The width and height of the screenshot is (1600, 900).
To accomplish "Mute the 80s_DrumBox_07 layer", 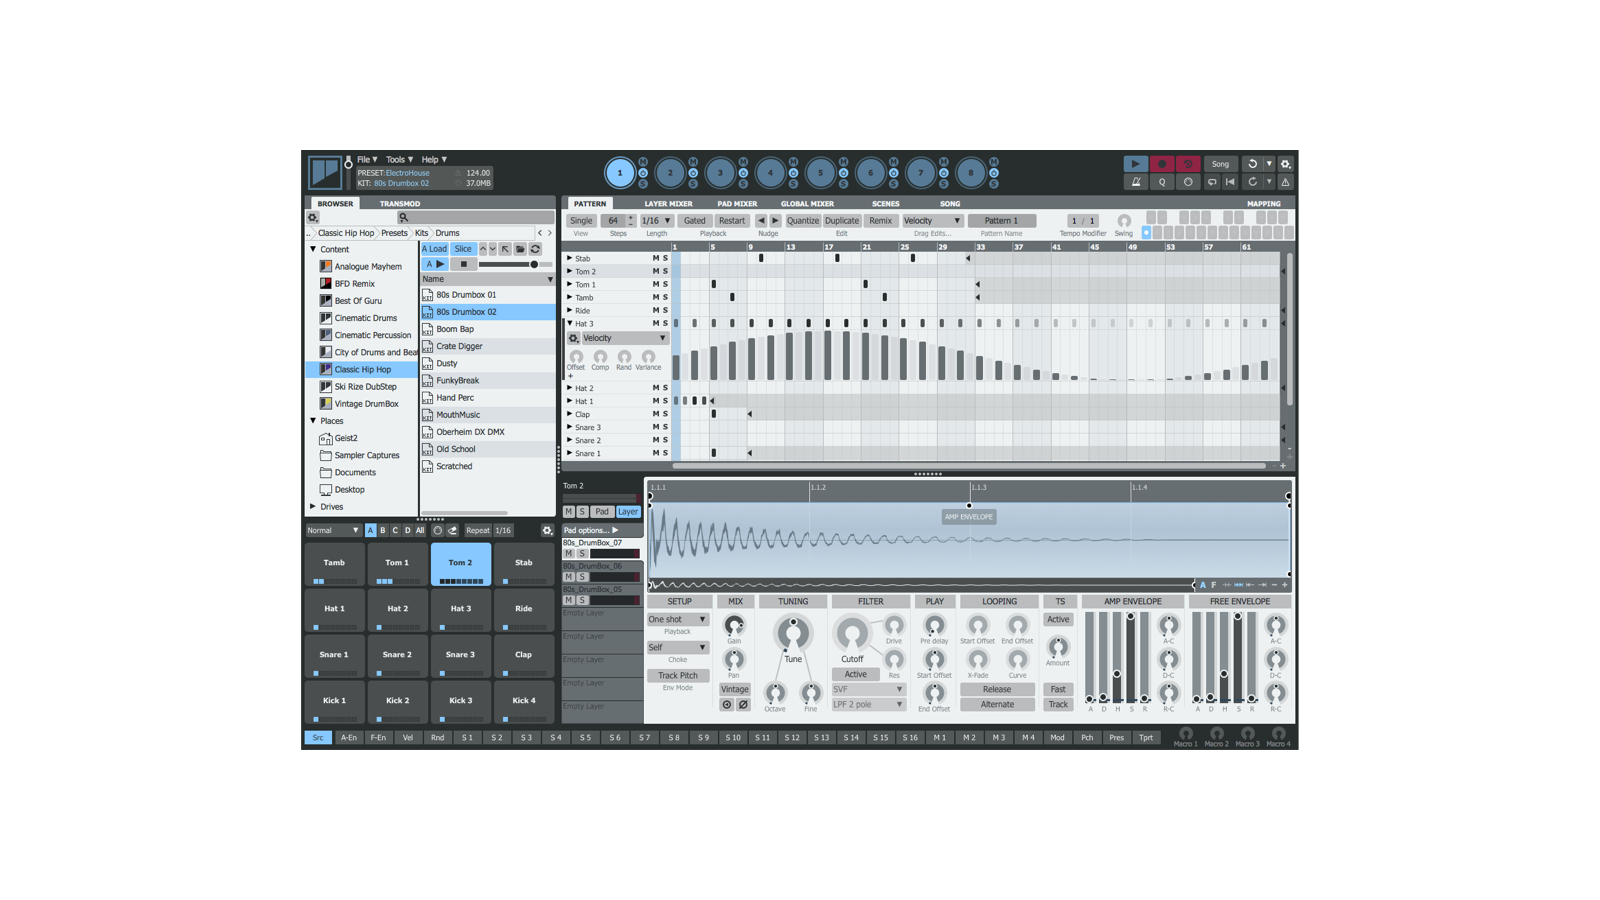I will tap(569, 553).
